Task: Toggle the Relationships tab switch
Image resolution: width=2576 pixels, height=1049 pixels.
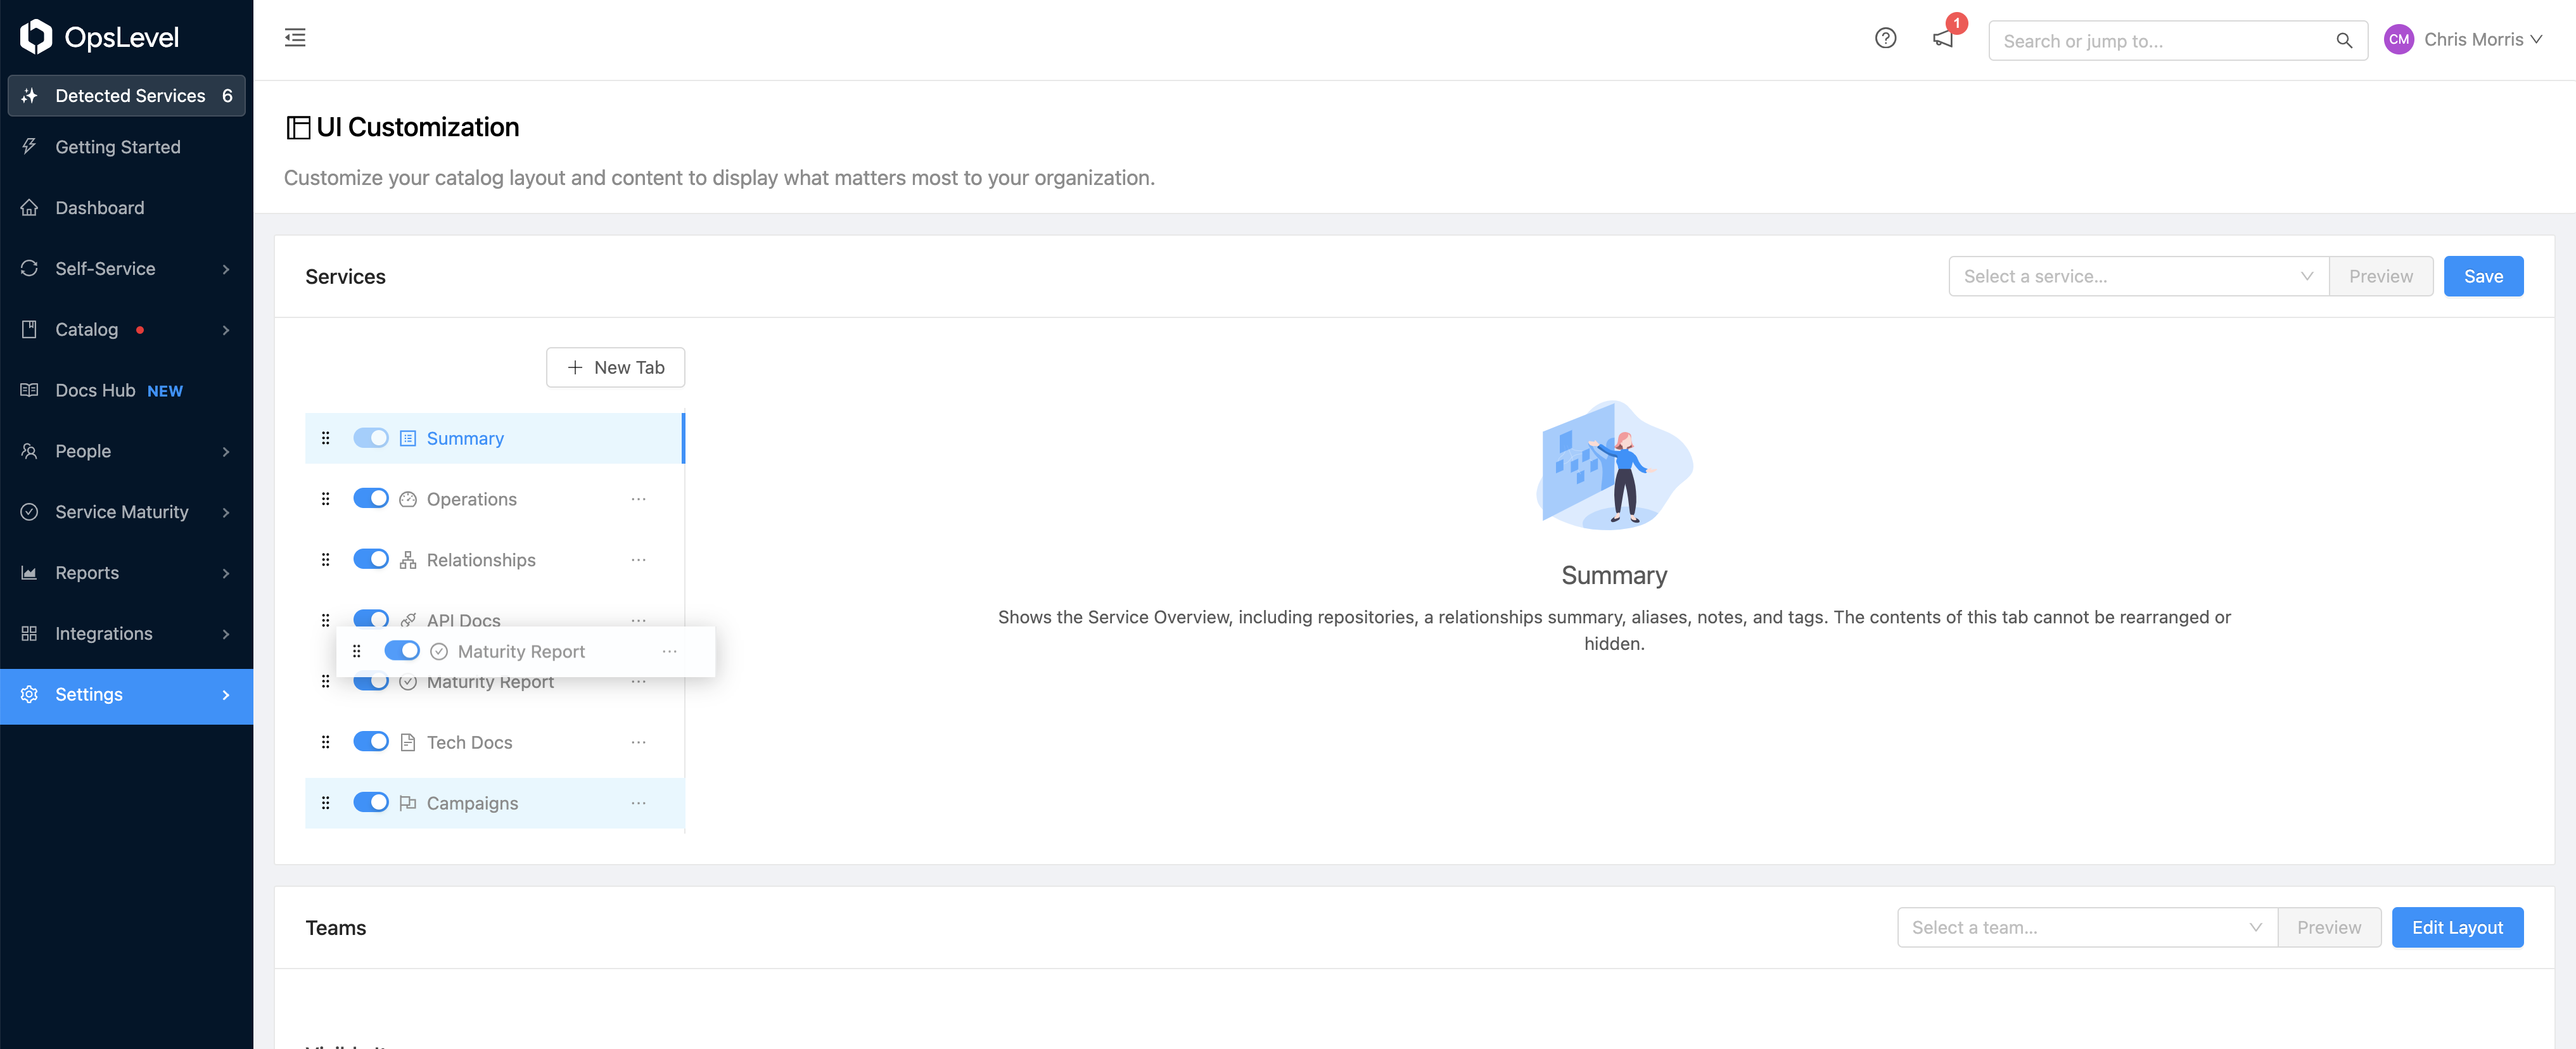Action: [371, 559]
